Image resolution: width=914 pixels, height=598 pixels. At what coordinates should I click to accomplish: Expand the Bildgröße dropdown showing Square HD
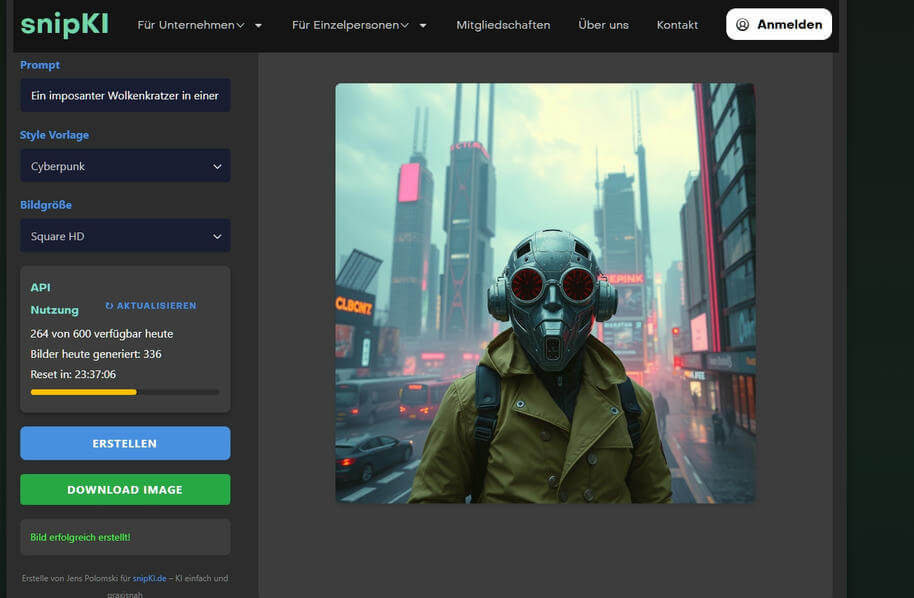coord(125,236)
